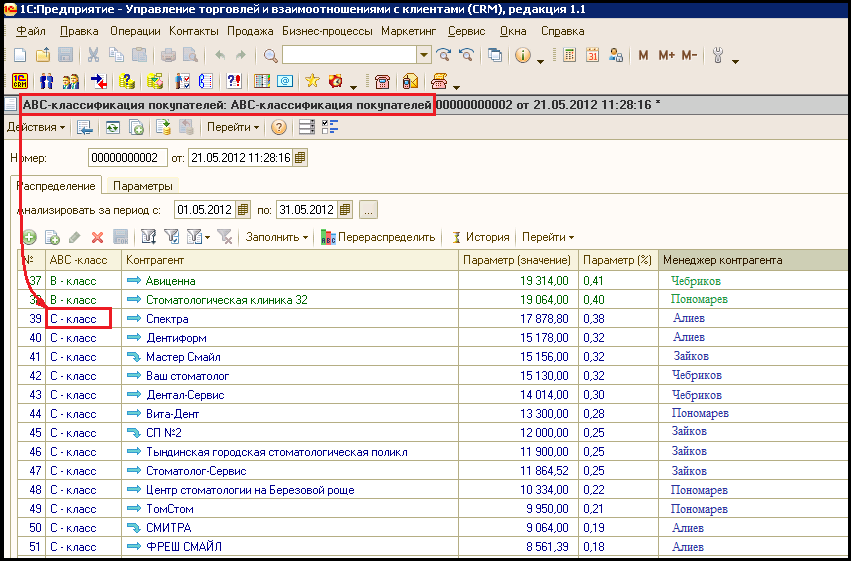This screenshot has height=561, width=851.
Task: Click the Параметр (значение) column header
Action: (x=518, y=260)
